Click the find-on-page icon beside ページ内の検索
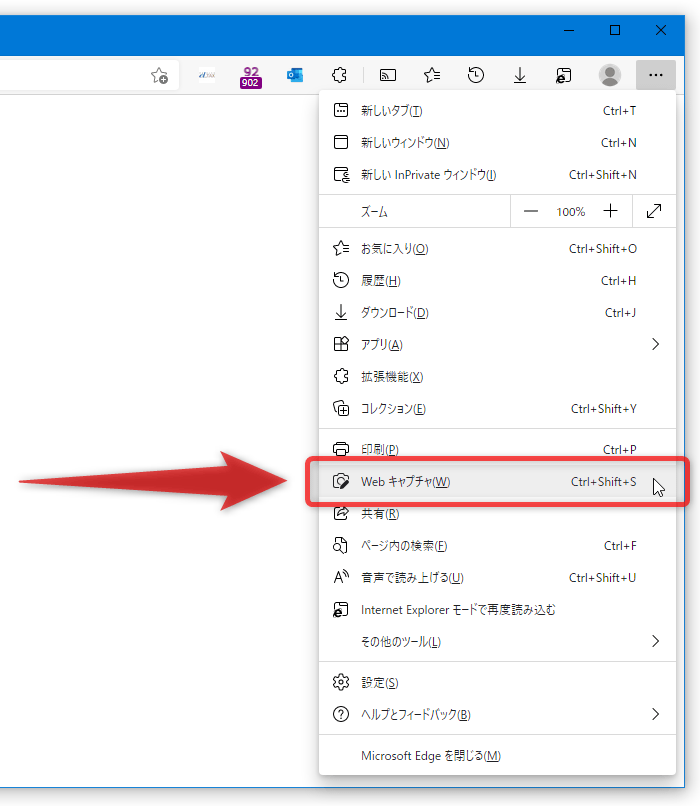Screen dimensions: 700x806 (340, 545)
